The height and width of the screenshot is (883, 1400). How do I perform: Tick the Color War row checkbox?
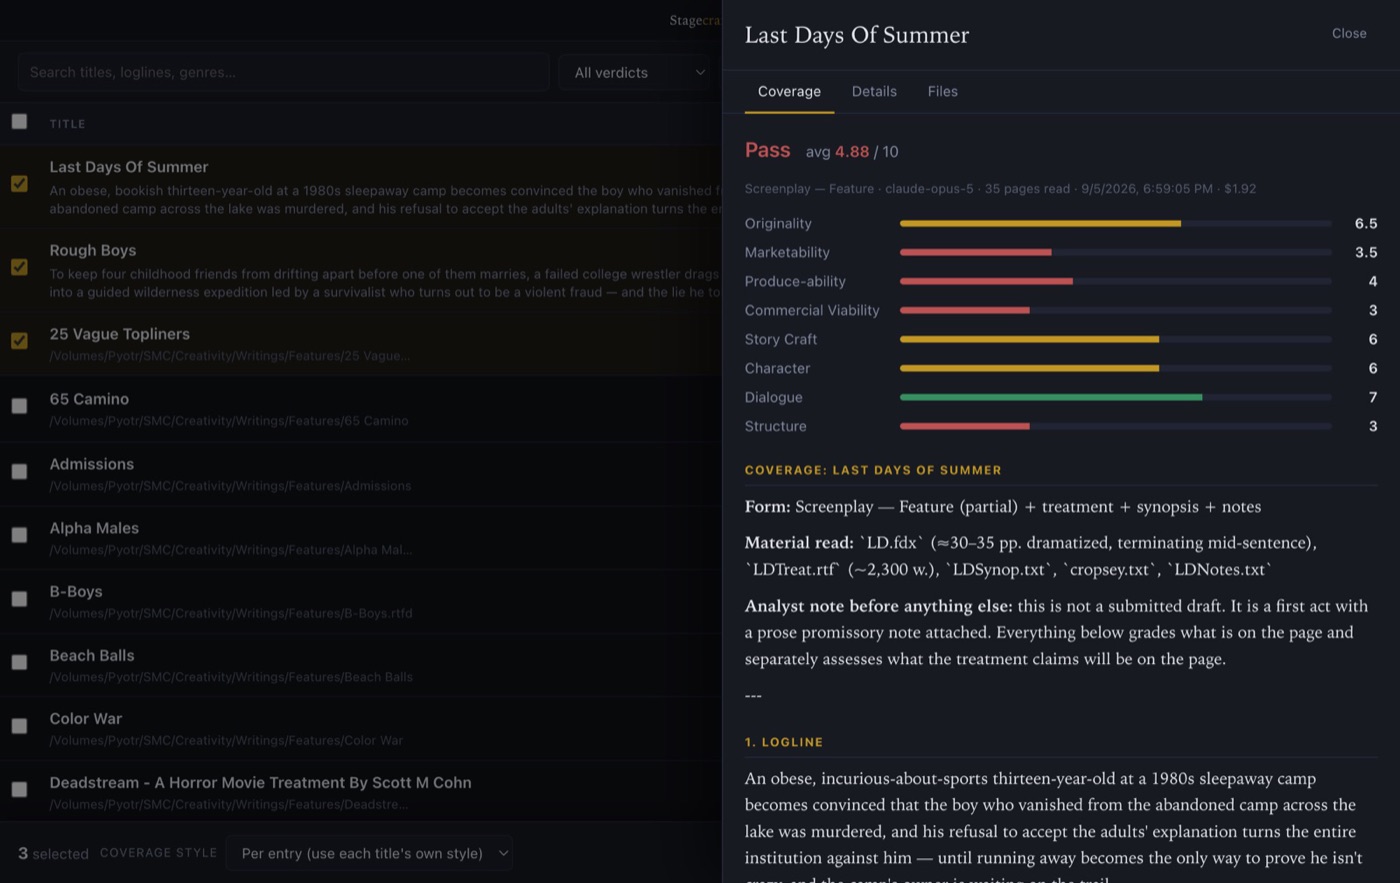coord(19,726)
